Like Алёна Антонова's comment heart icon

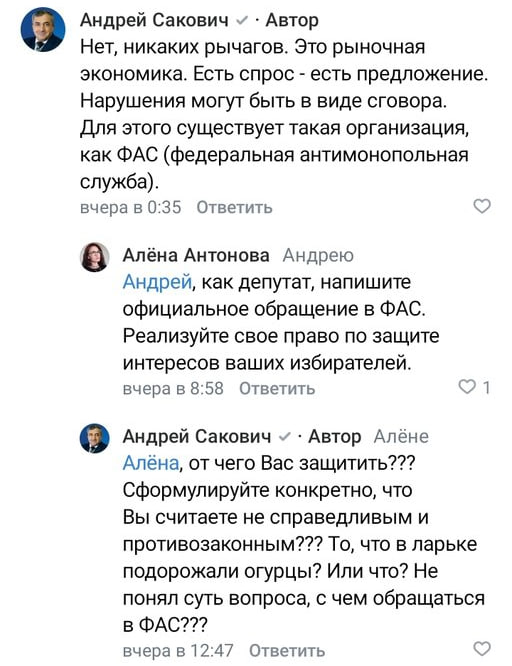[x=467, y=387]
